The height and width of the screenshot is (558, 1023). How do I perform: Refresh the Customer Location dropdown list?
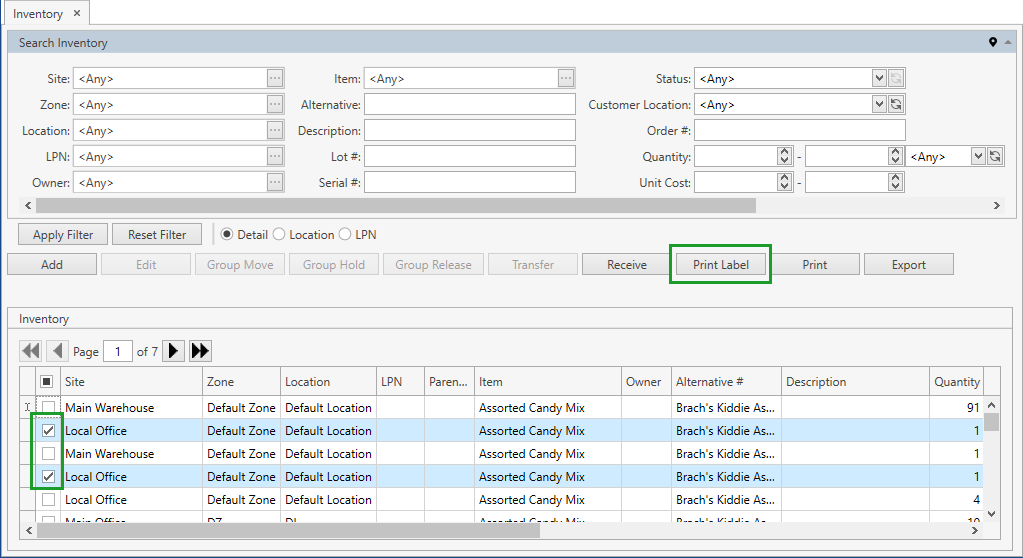click(x=896, y=104)
